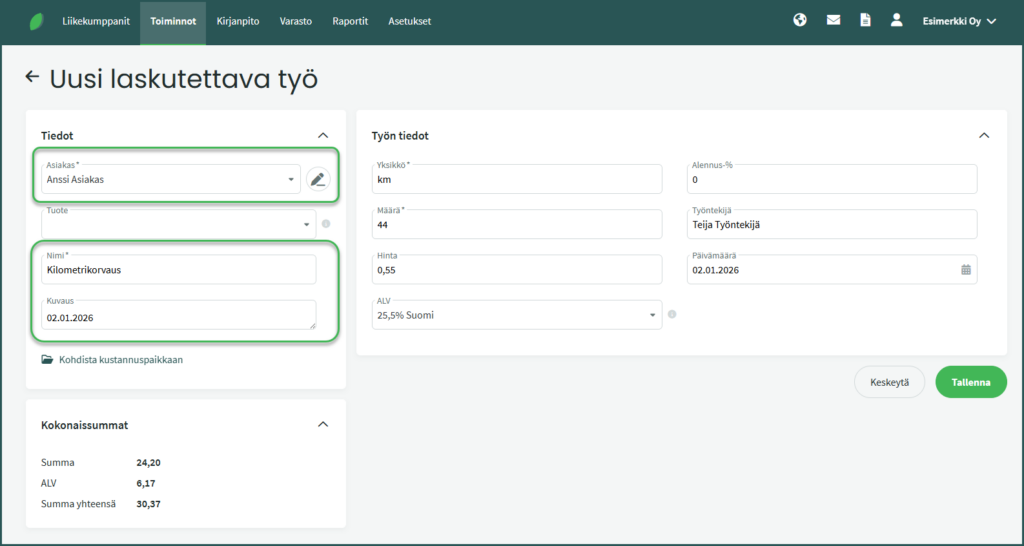Go back using the left arrow
The height and width of the screenshot is (546, 1024).
32,77
